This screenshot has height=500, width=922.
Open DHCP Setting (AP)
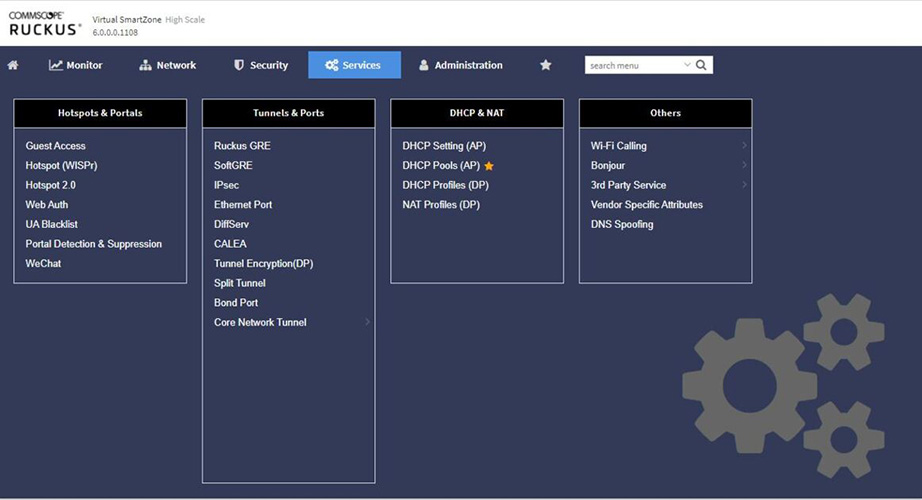(x=444, y=146)
